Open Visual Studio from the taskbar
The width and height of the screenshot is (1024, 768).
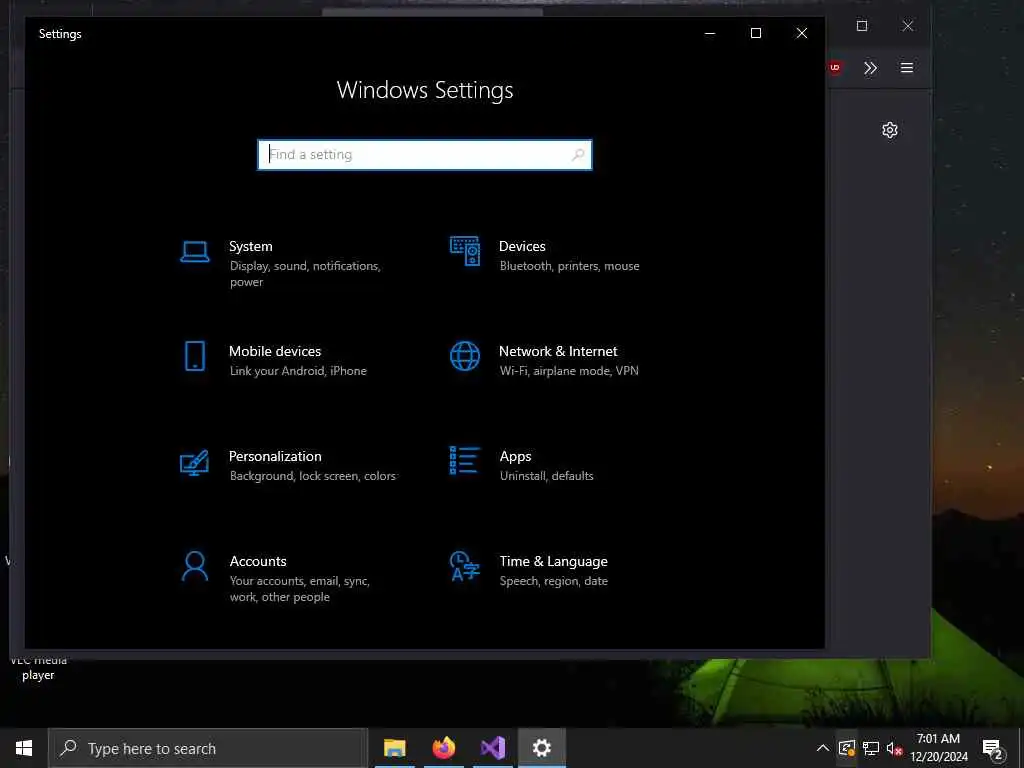[493, 748]
